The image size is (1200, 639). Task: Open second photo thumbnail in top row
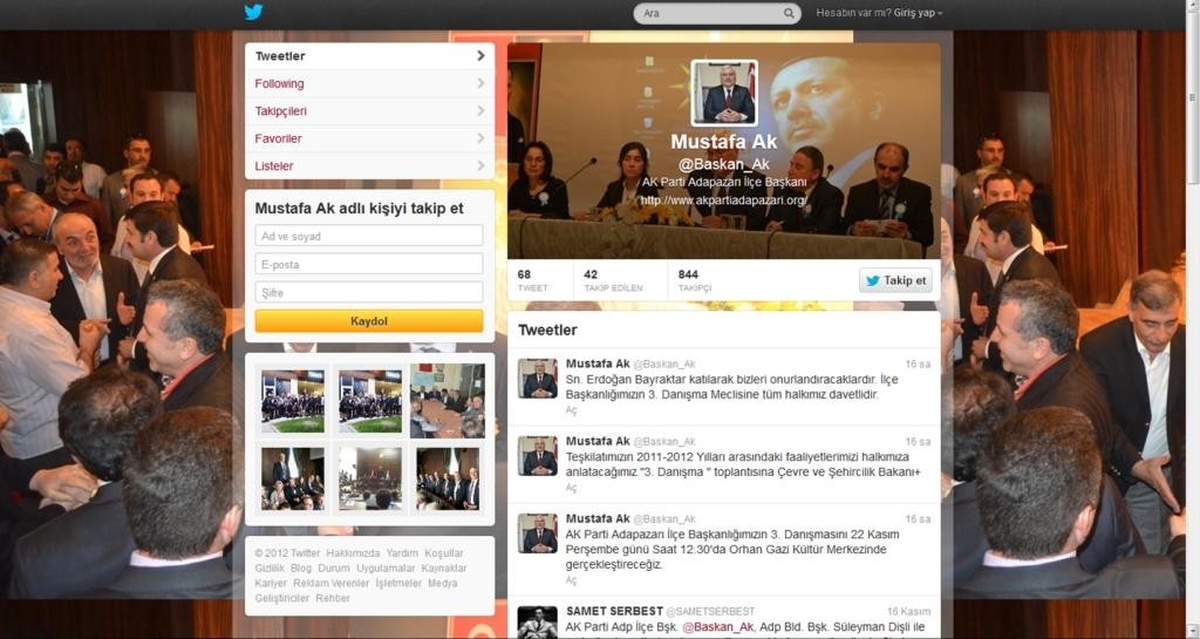point(370,399)
